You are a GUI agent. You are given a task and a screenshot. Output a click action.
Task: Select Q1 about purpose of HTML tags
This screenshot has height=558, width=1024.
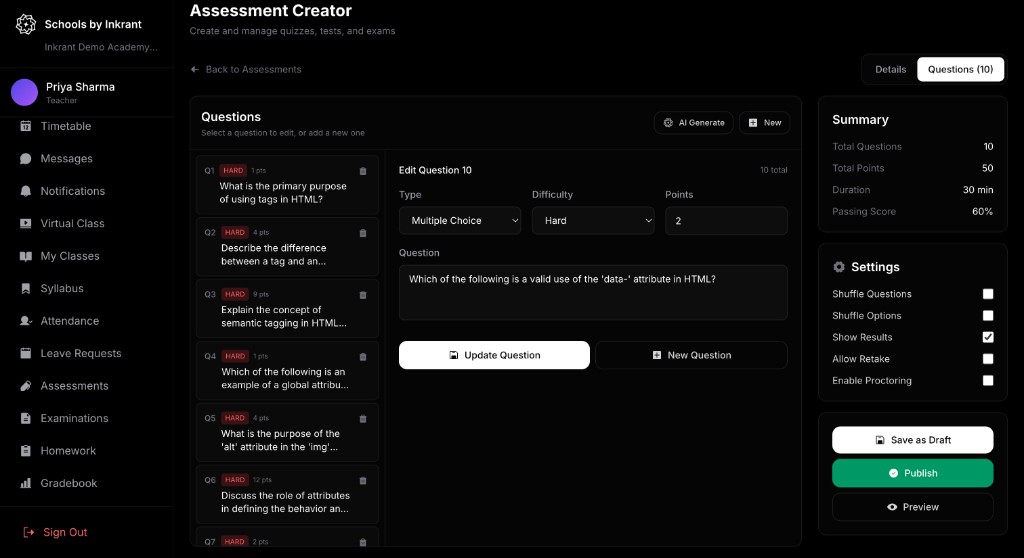[287, 186]
